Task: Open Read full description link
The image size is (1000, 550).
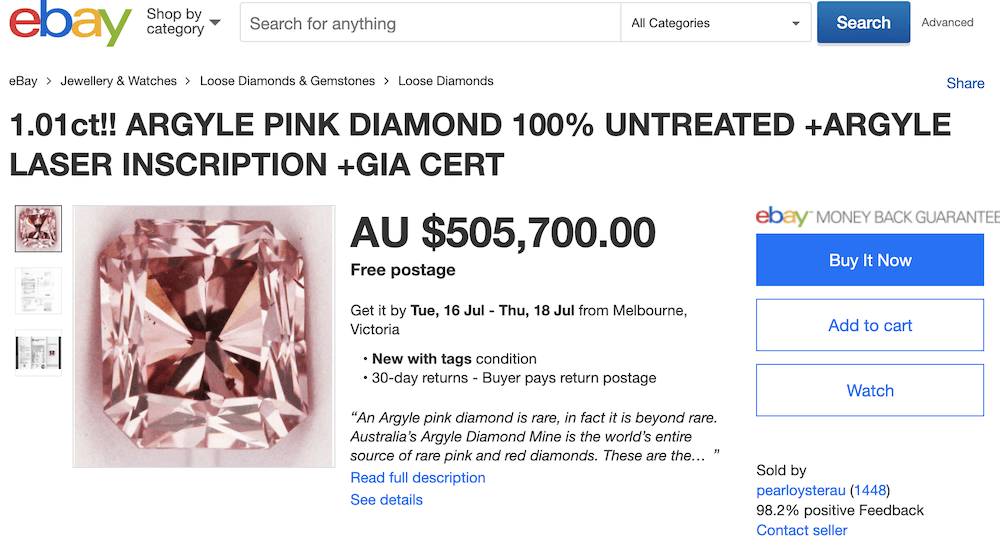Action: click(x=418, y=478)
